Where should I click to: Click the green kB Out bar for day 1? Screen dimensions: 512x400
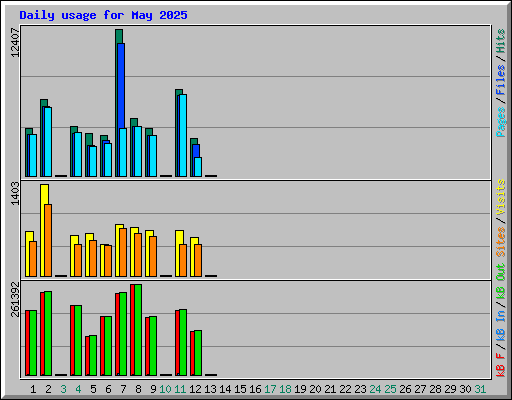tap(33, 343)
